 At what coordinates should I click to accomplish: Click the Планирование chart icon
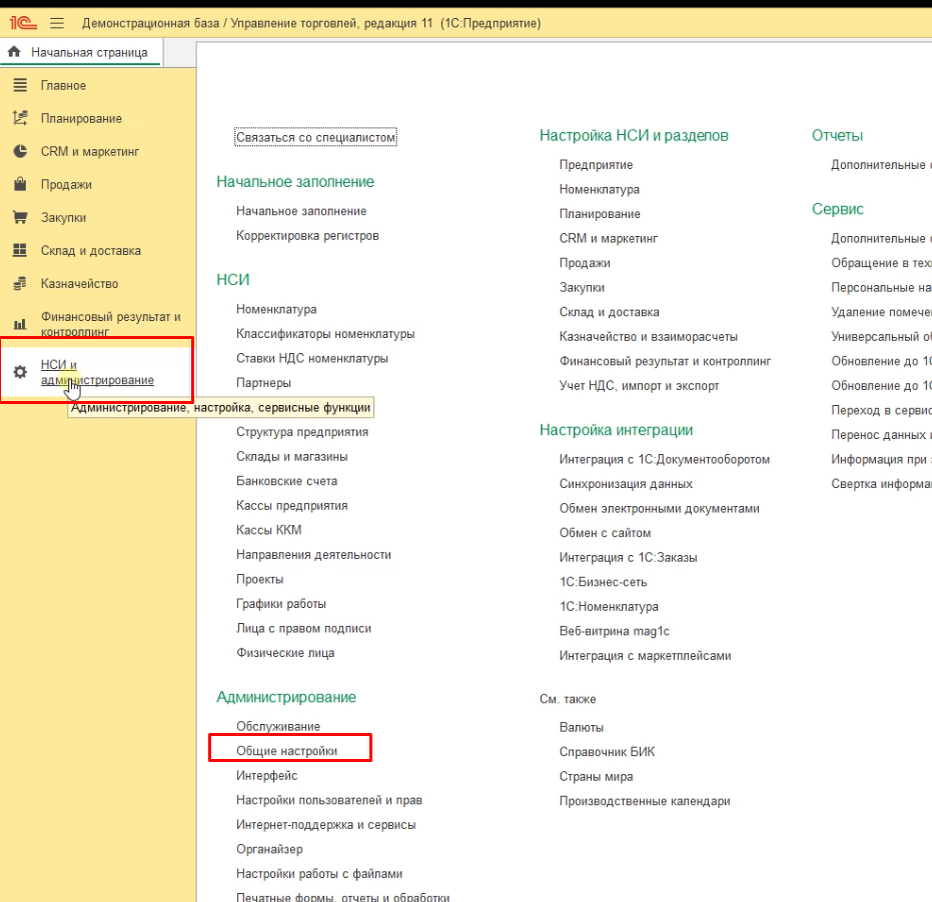tap(20, 118)
